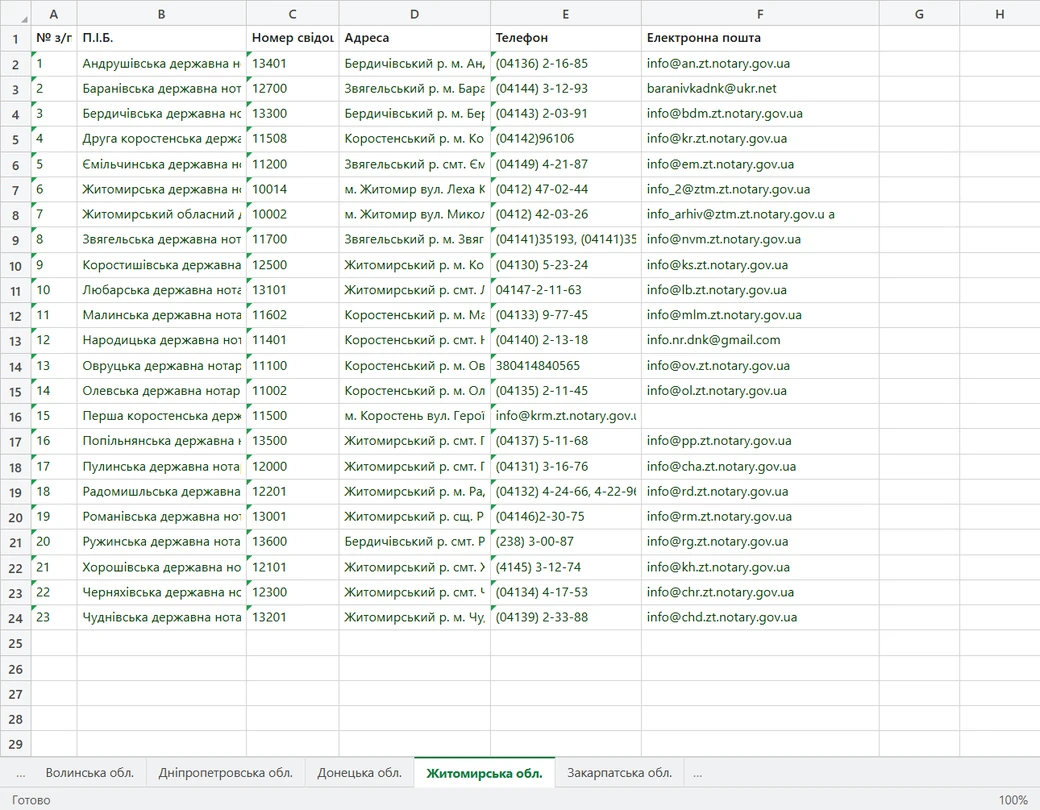Show earlier sheet tabs via left ellipsis
Screen dimensions: 1040x810
(x=21, y=773)
